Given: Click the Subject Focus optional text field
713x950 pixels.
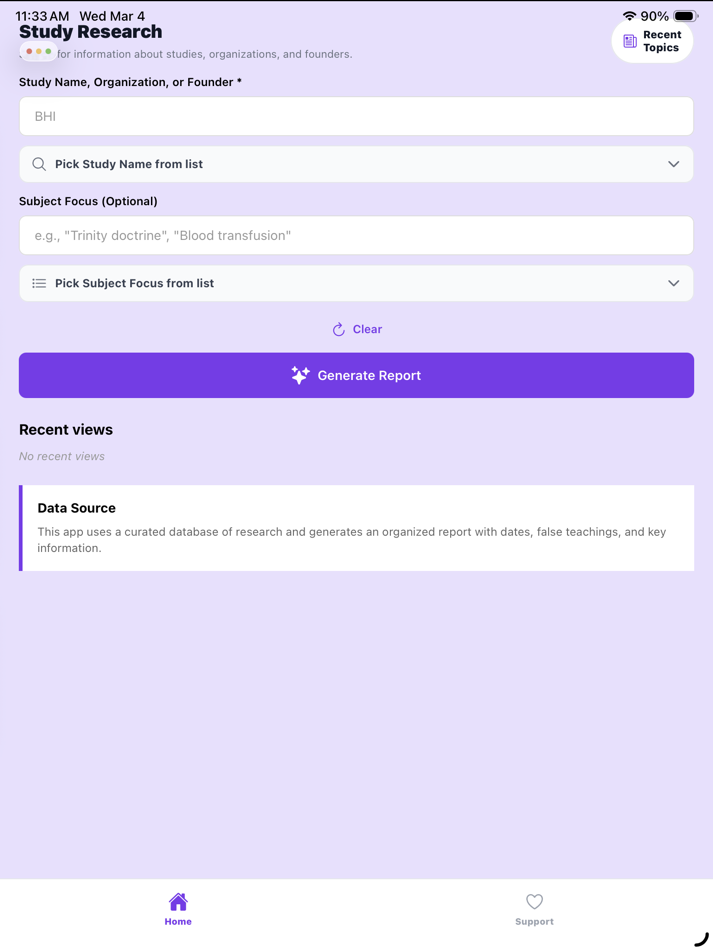Looking at the screenshot, I should [356, 235].
